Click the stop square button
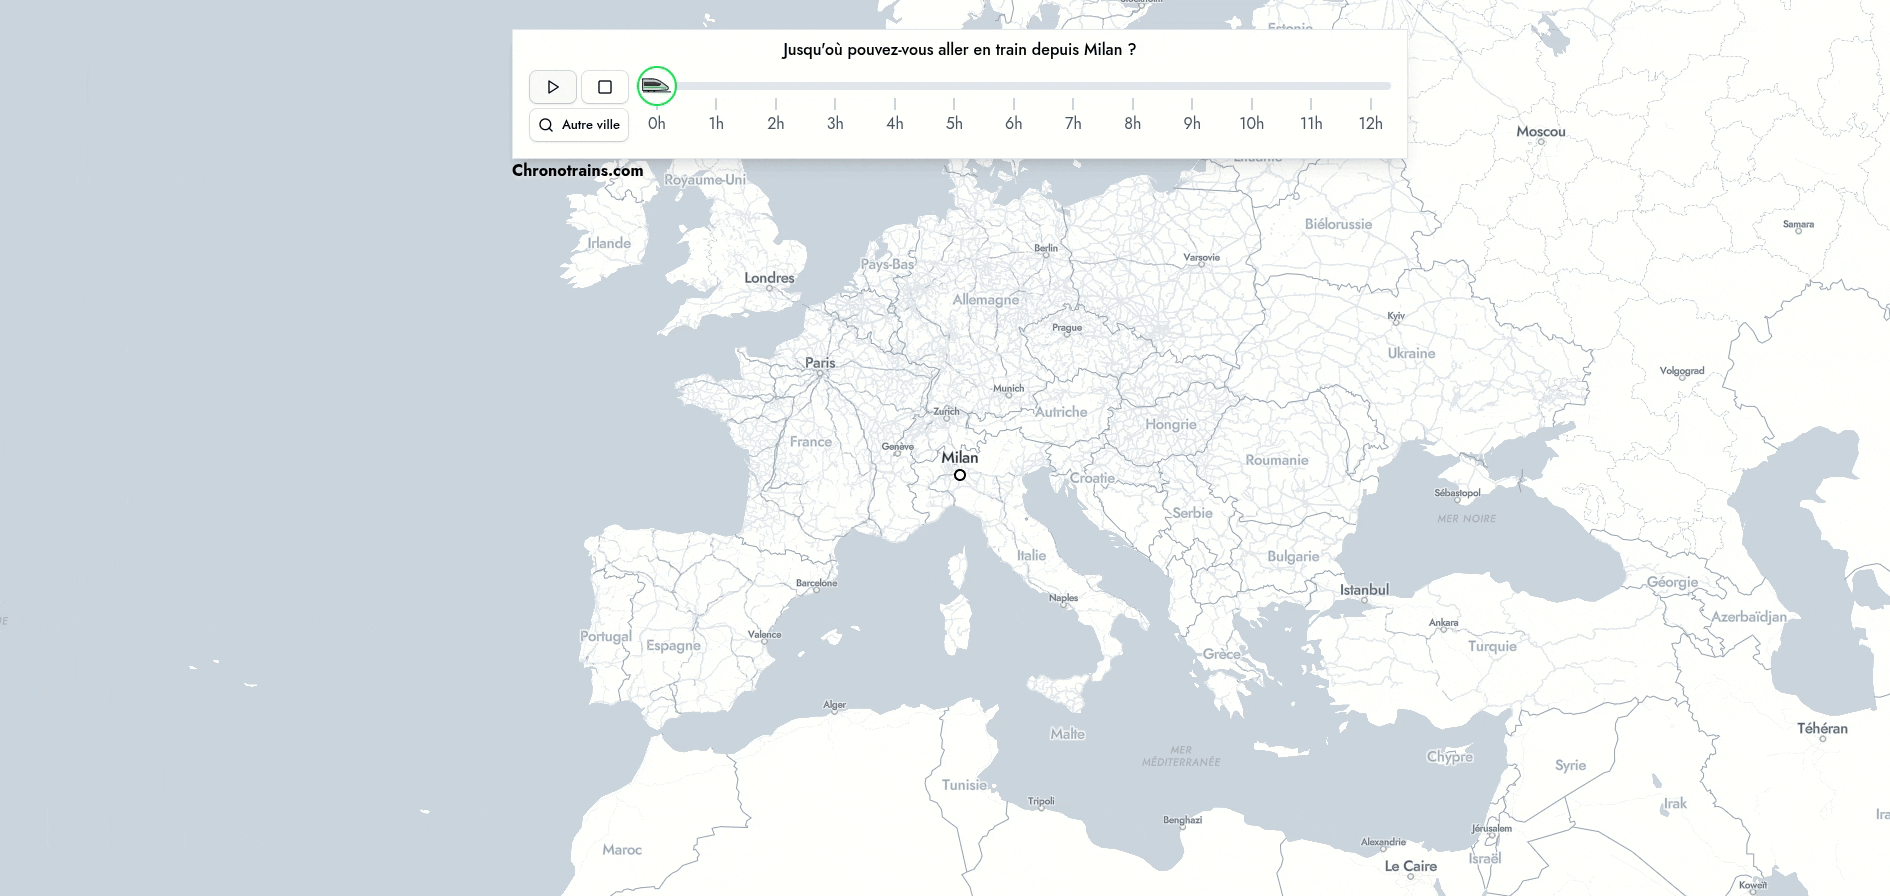 [x=605, y=87]
